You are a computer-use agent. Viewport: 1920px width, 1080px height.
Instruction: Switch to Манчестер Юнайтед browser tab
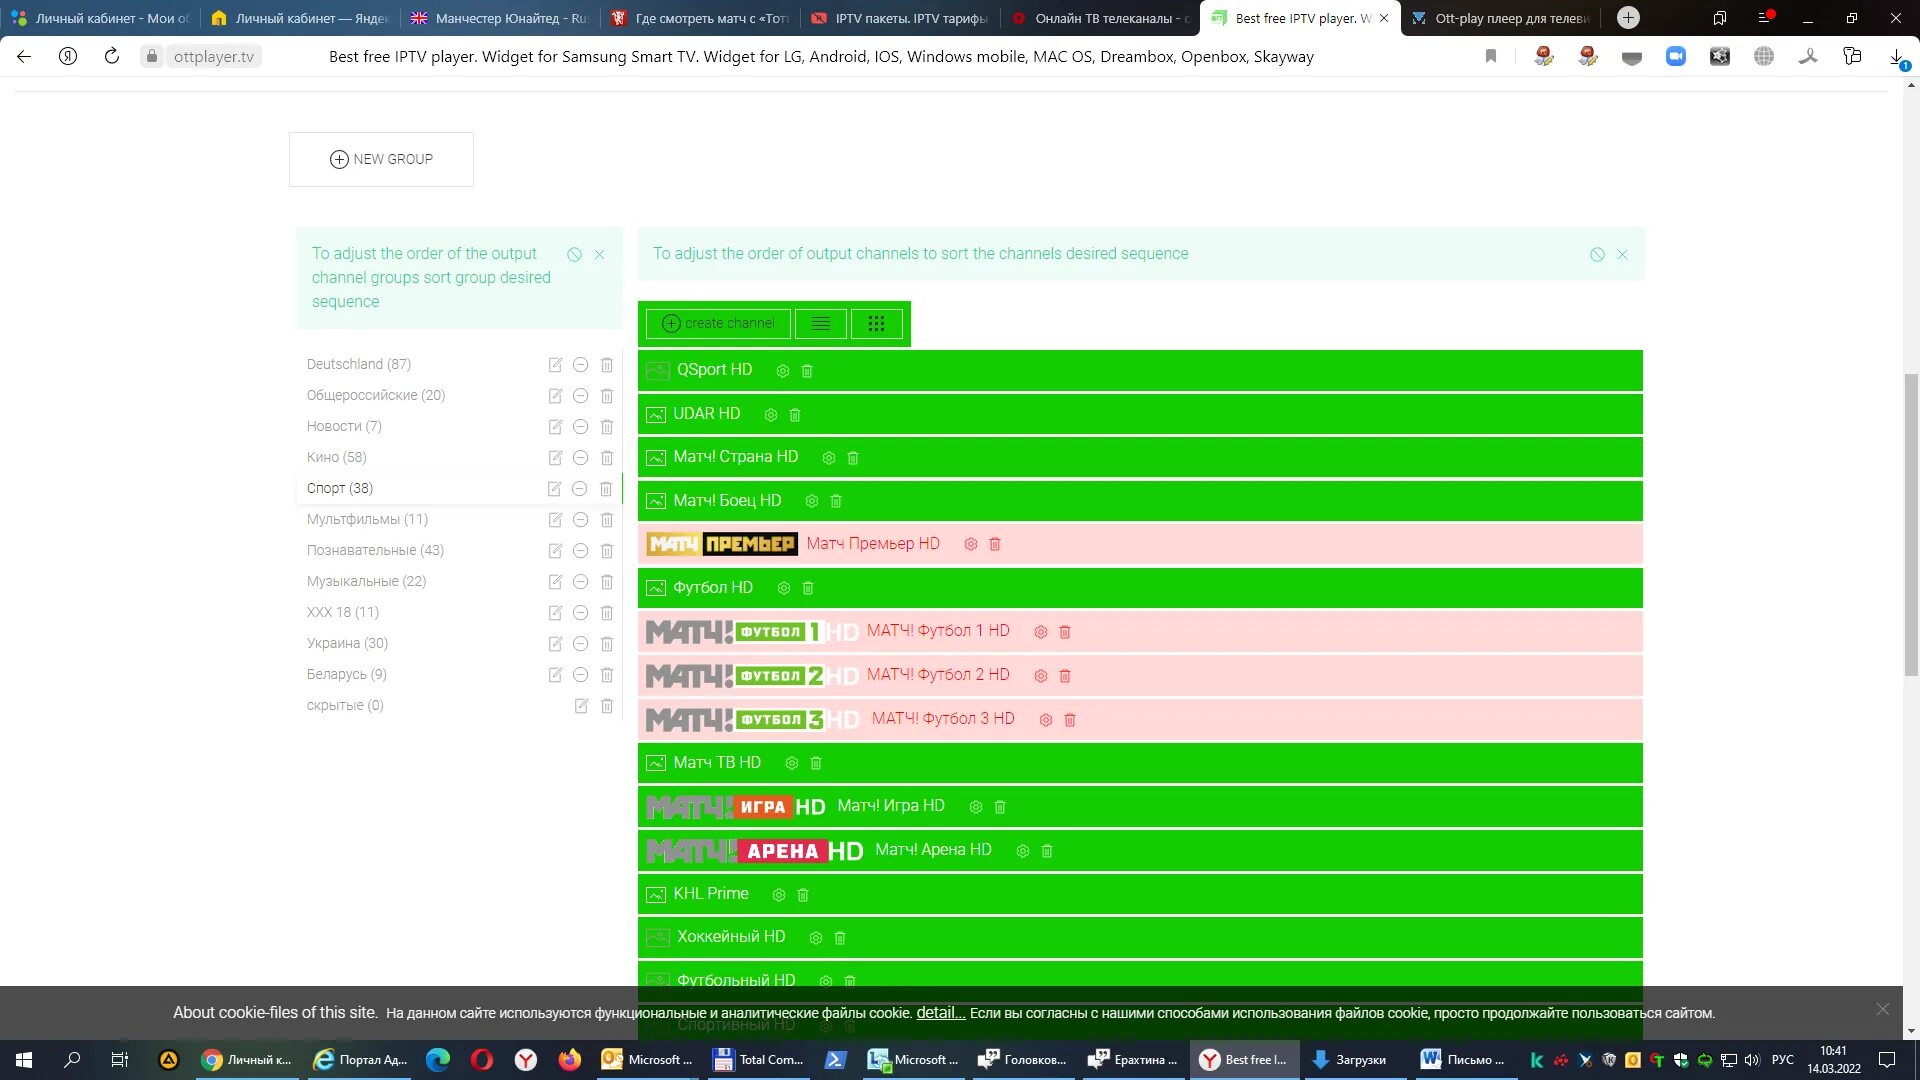coord(500,18)
